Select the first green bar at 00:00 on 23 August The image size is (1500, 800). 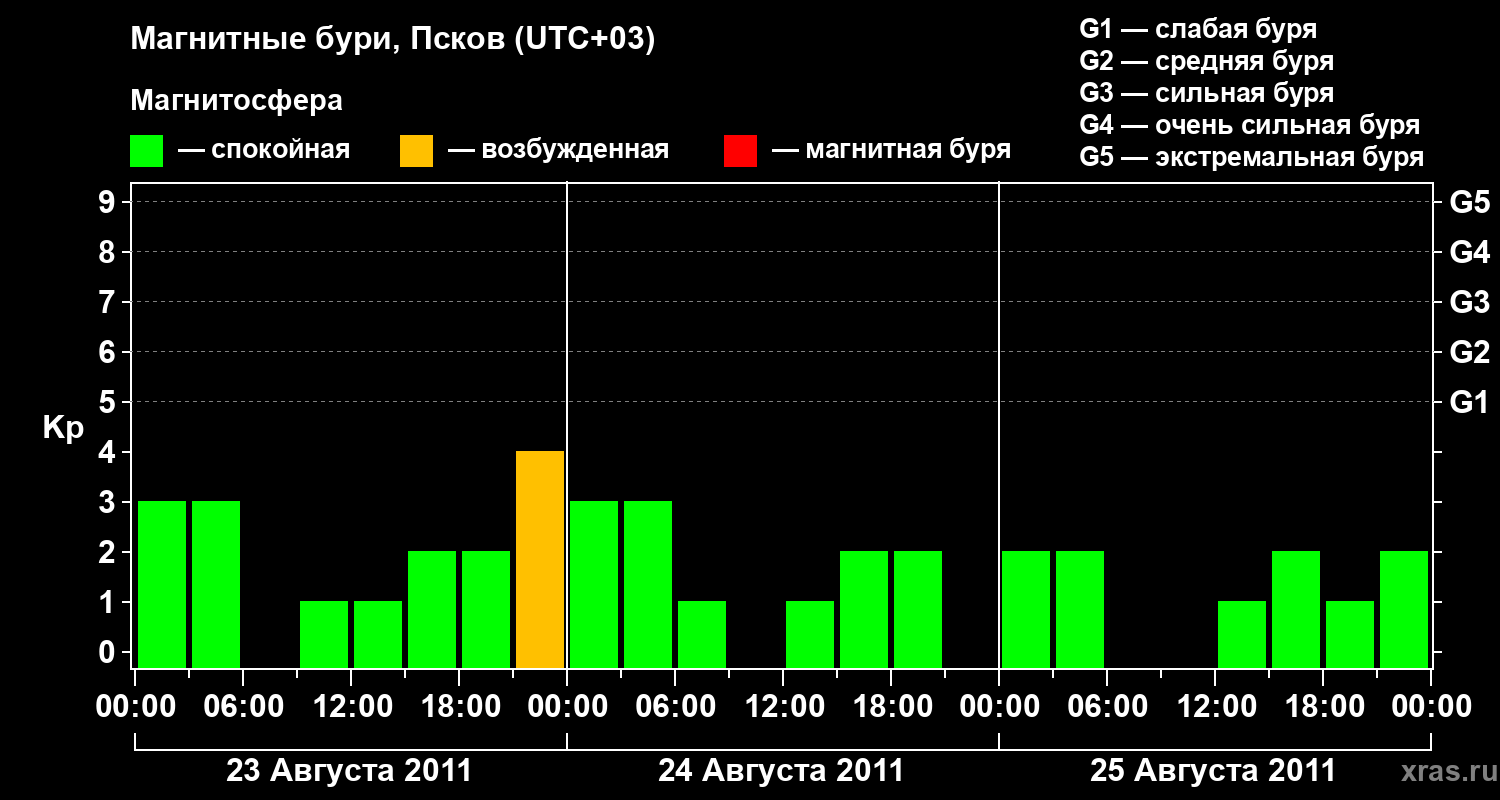point(162,584)
